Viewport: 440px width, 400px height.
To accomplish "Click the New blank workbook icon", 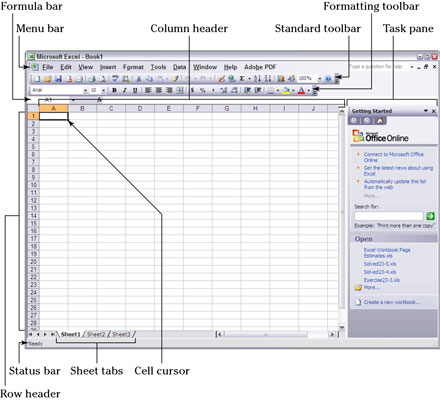I will (37, 79).
